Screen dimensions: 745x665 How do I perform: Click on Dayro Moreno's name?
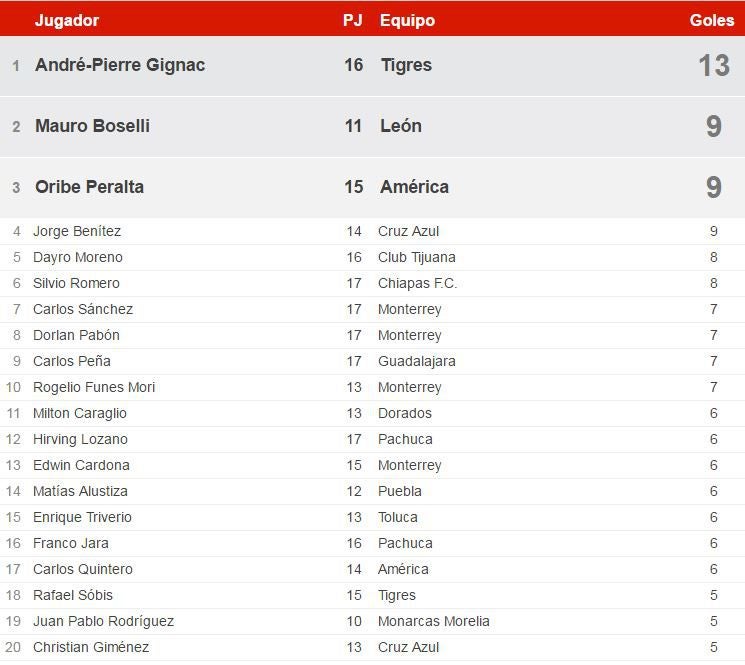click(x=78, y=257)
